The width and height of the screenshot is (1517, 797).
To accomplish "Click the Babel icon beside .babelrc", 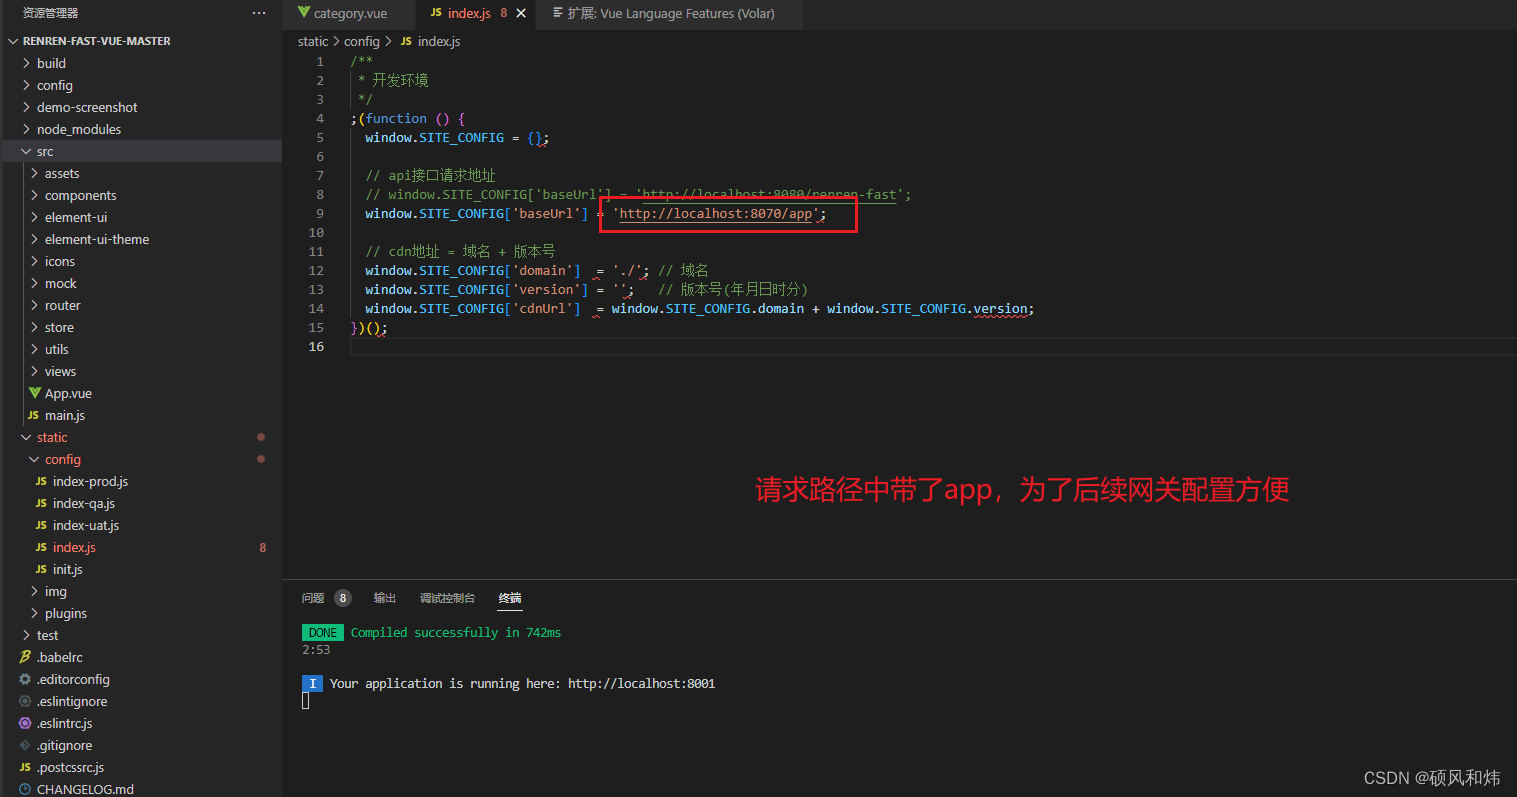I will (x=25, y=657).
